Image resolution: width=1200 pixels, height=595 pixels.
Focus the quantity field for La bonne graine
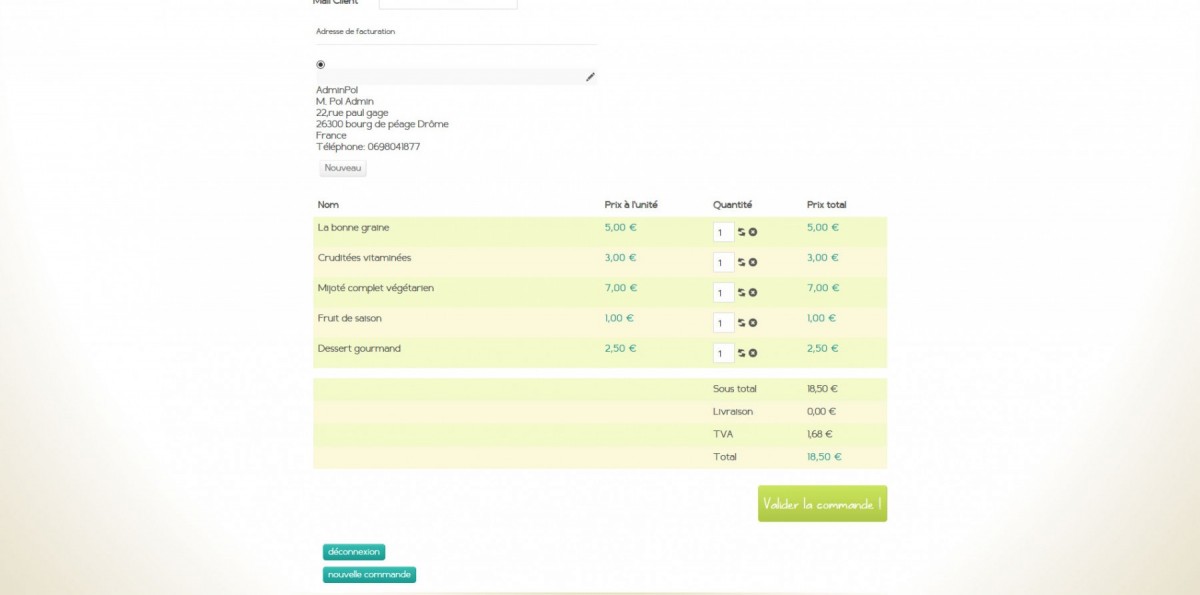pyautogui.click(x=724, y=232)
